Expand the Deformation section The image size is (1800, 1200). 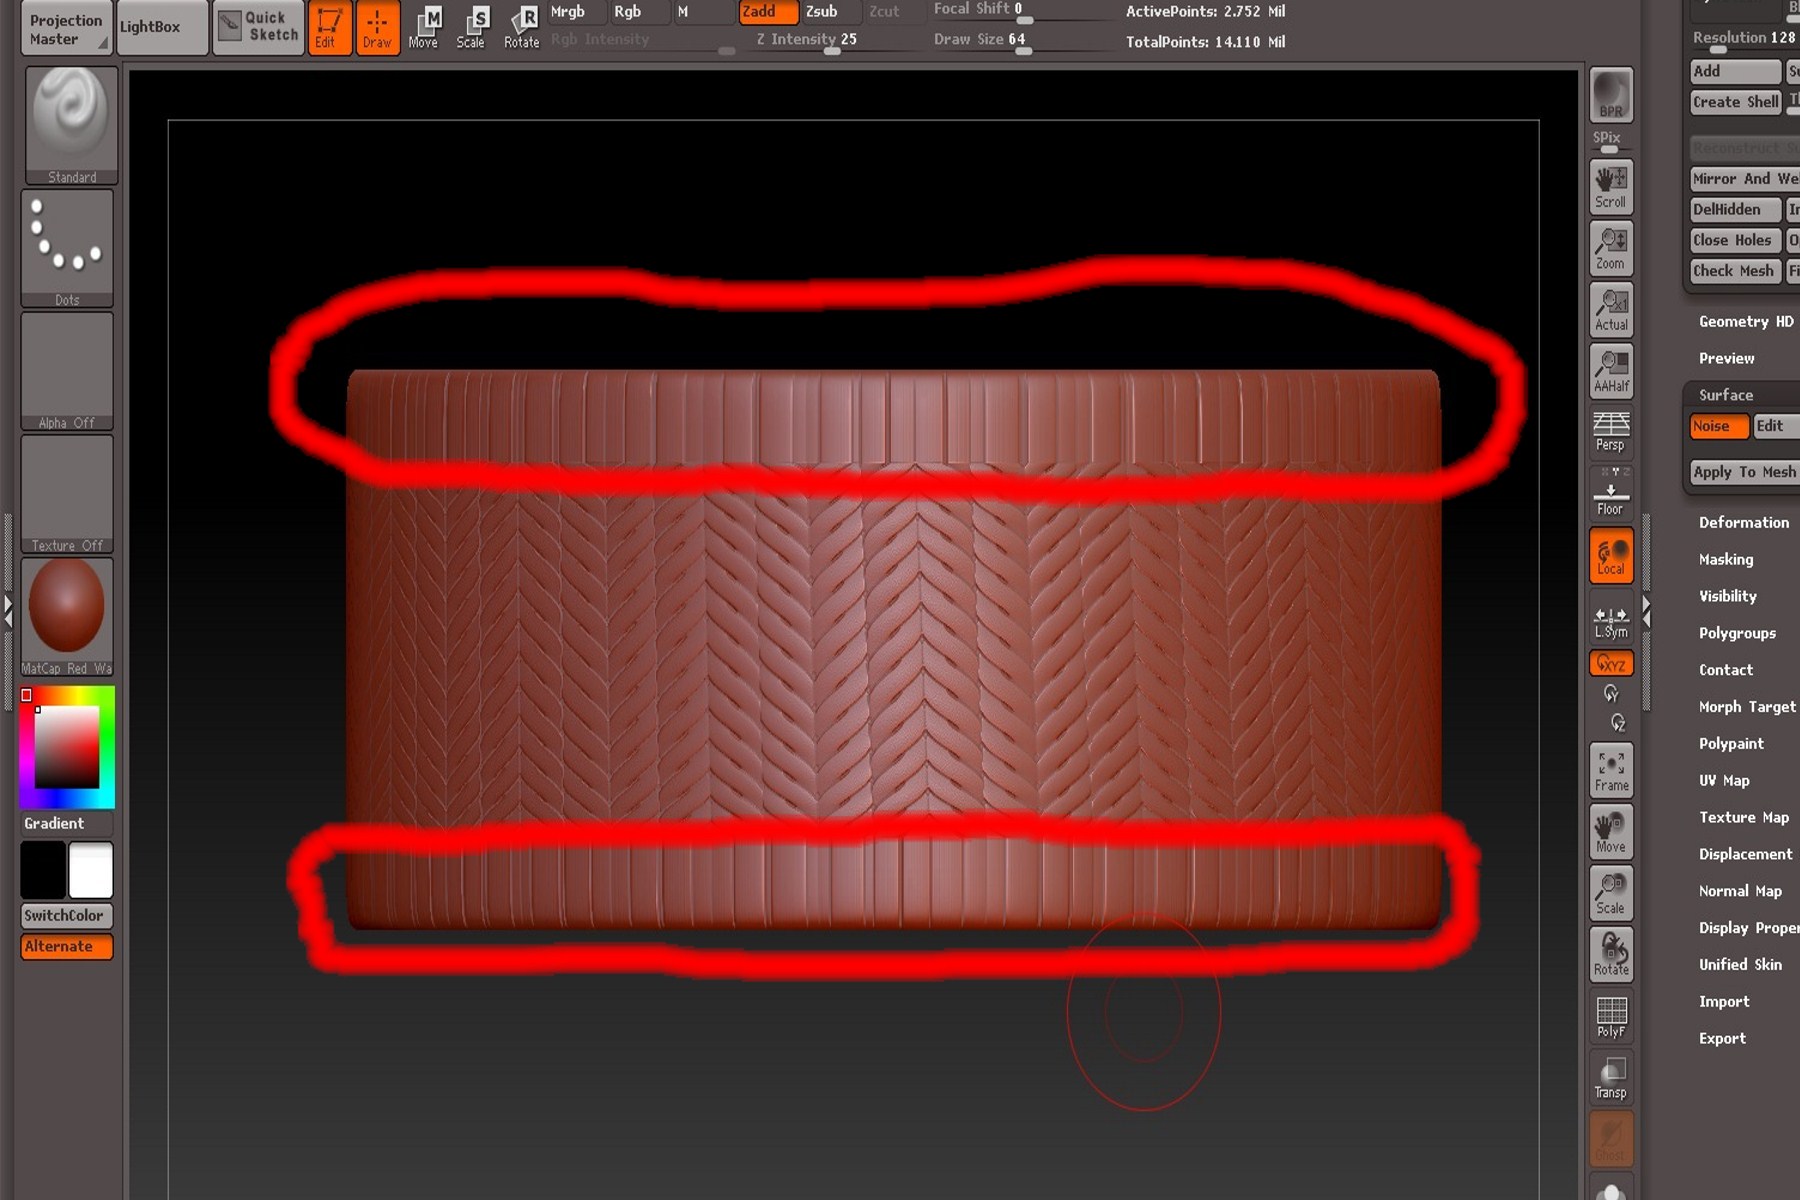[x=1744, y=523]
